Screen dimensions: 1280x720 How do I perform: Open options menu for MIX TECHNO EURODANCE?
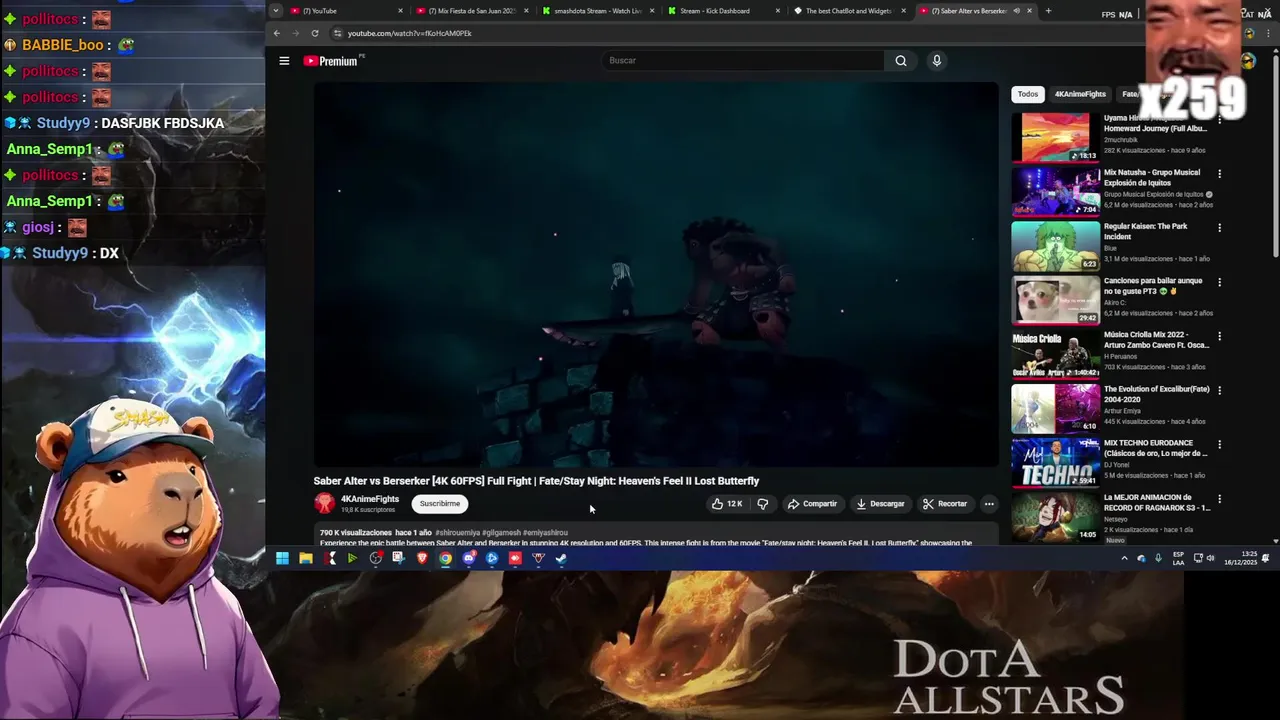[1219, 444]
